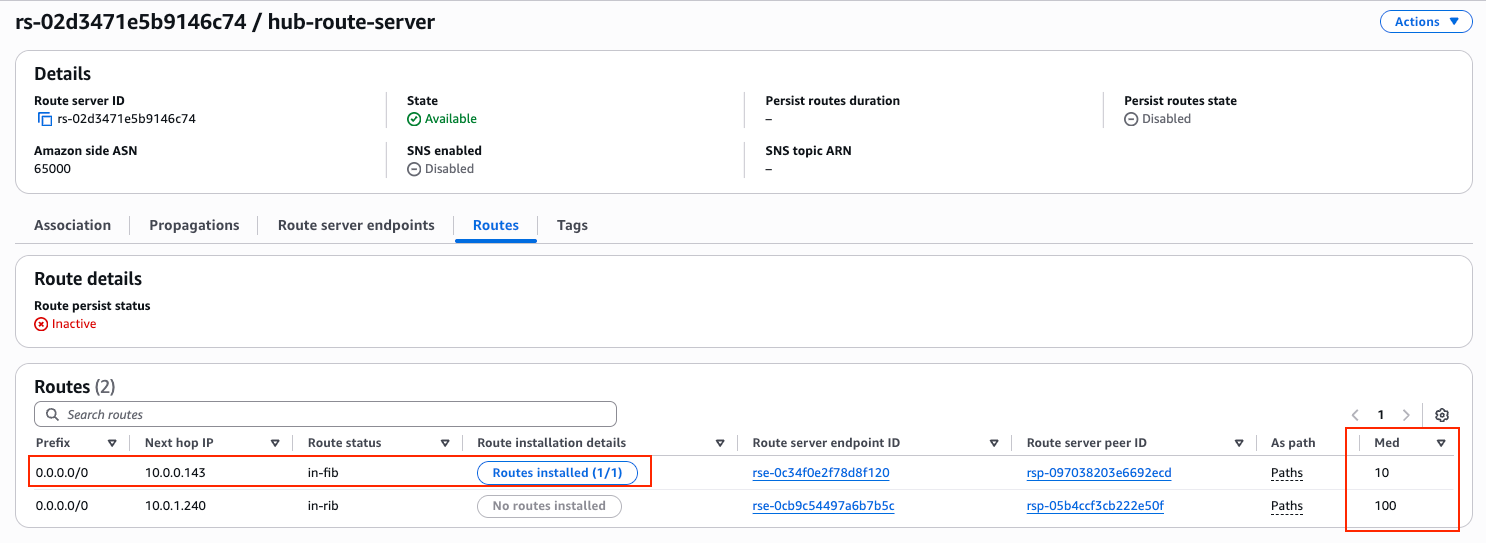Open table preferences gear icon
The width and height of the screenshot is (1486, 543).
pyautogui.click(x=1441, y=415)
